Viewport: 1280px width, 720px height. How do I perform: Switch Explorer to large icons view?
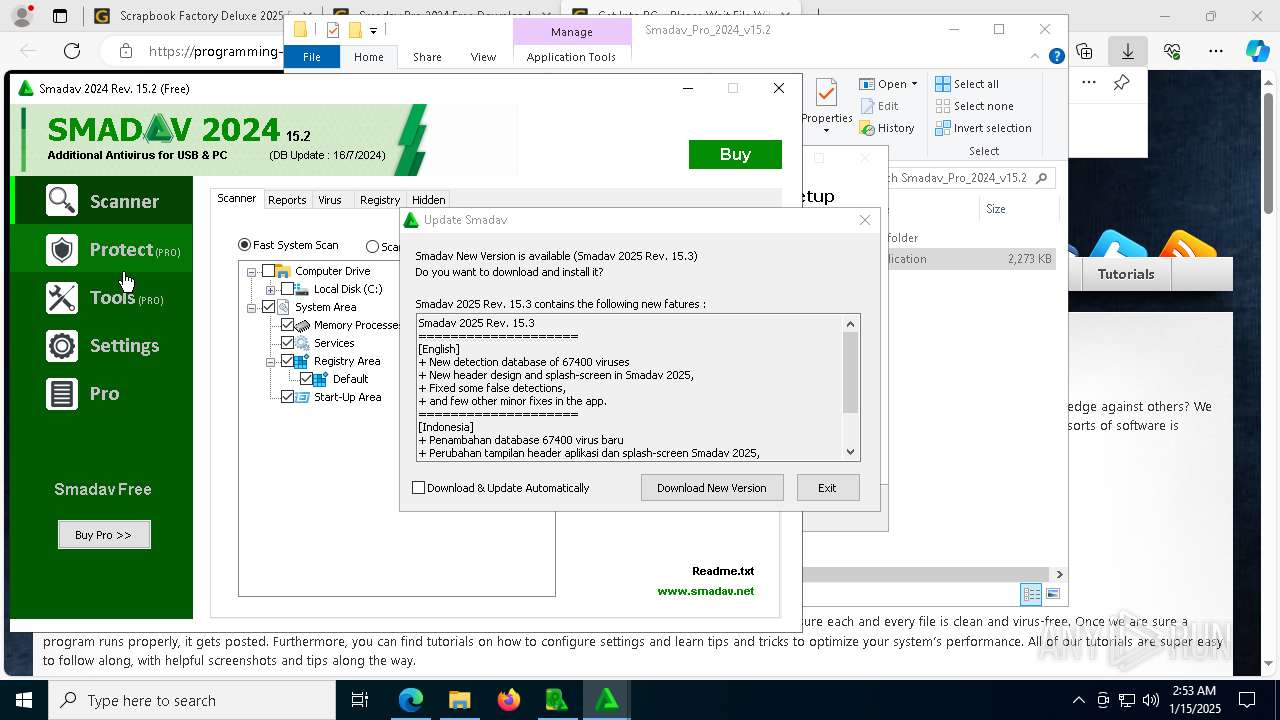click(1052, 594)
